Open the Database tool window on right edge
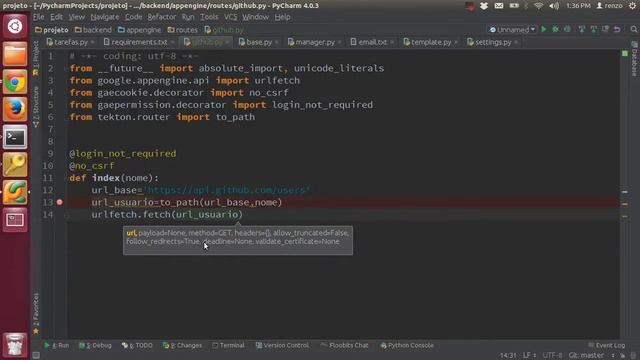 tap(634, 59)
